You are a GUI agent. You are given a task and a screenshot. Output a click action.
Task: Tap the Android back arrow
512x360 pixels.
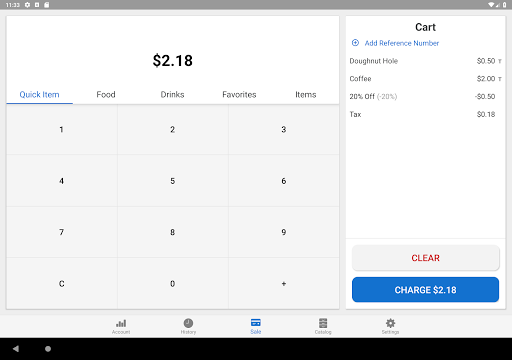16,349
